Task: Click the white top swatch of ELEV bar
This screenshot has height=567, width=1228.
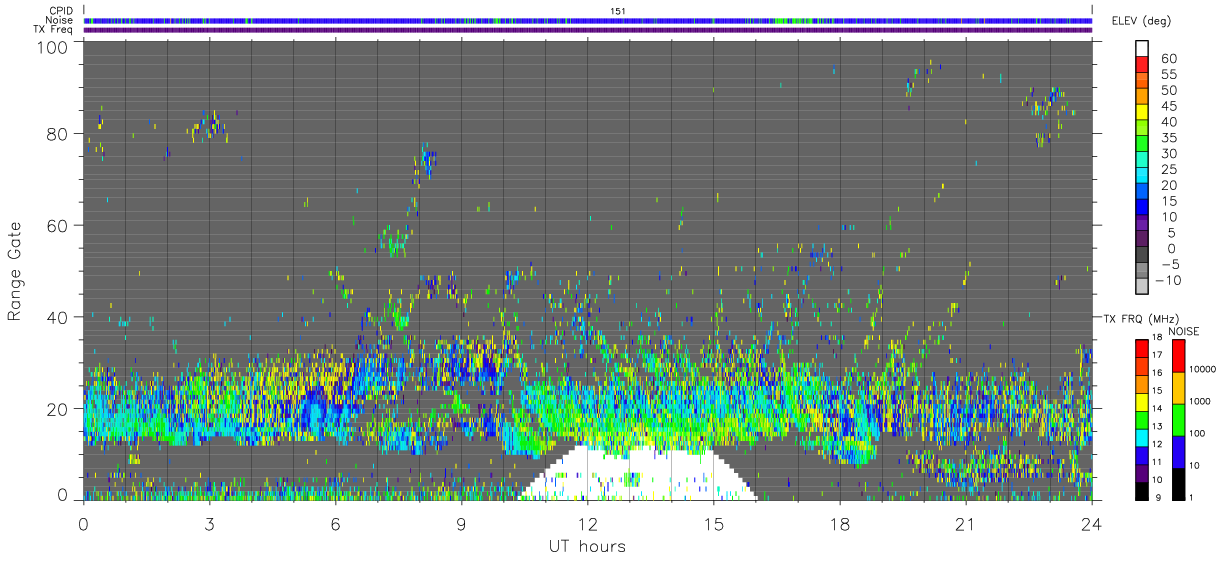Action: [1144, 49]
